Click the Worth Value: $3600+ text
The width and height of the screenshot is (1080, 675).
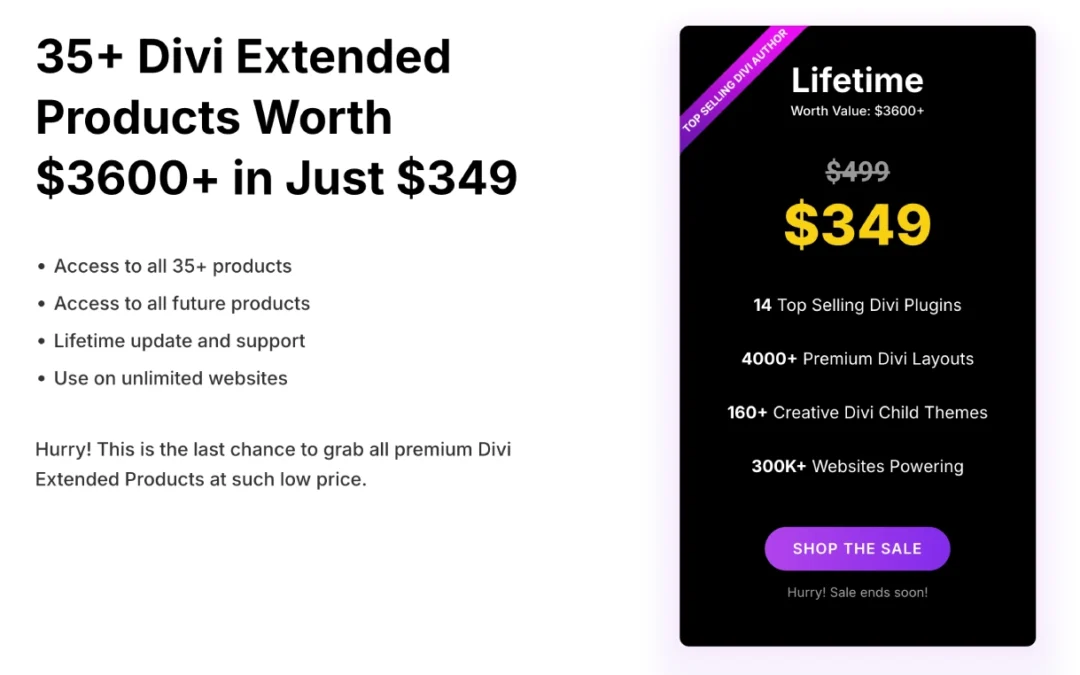pos(857,111)
